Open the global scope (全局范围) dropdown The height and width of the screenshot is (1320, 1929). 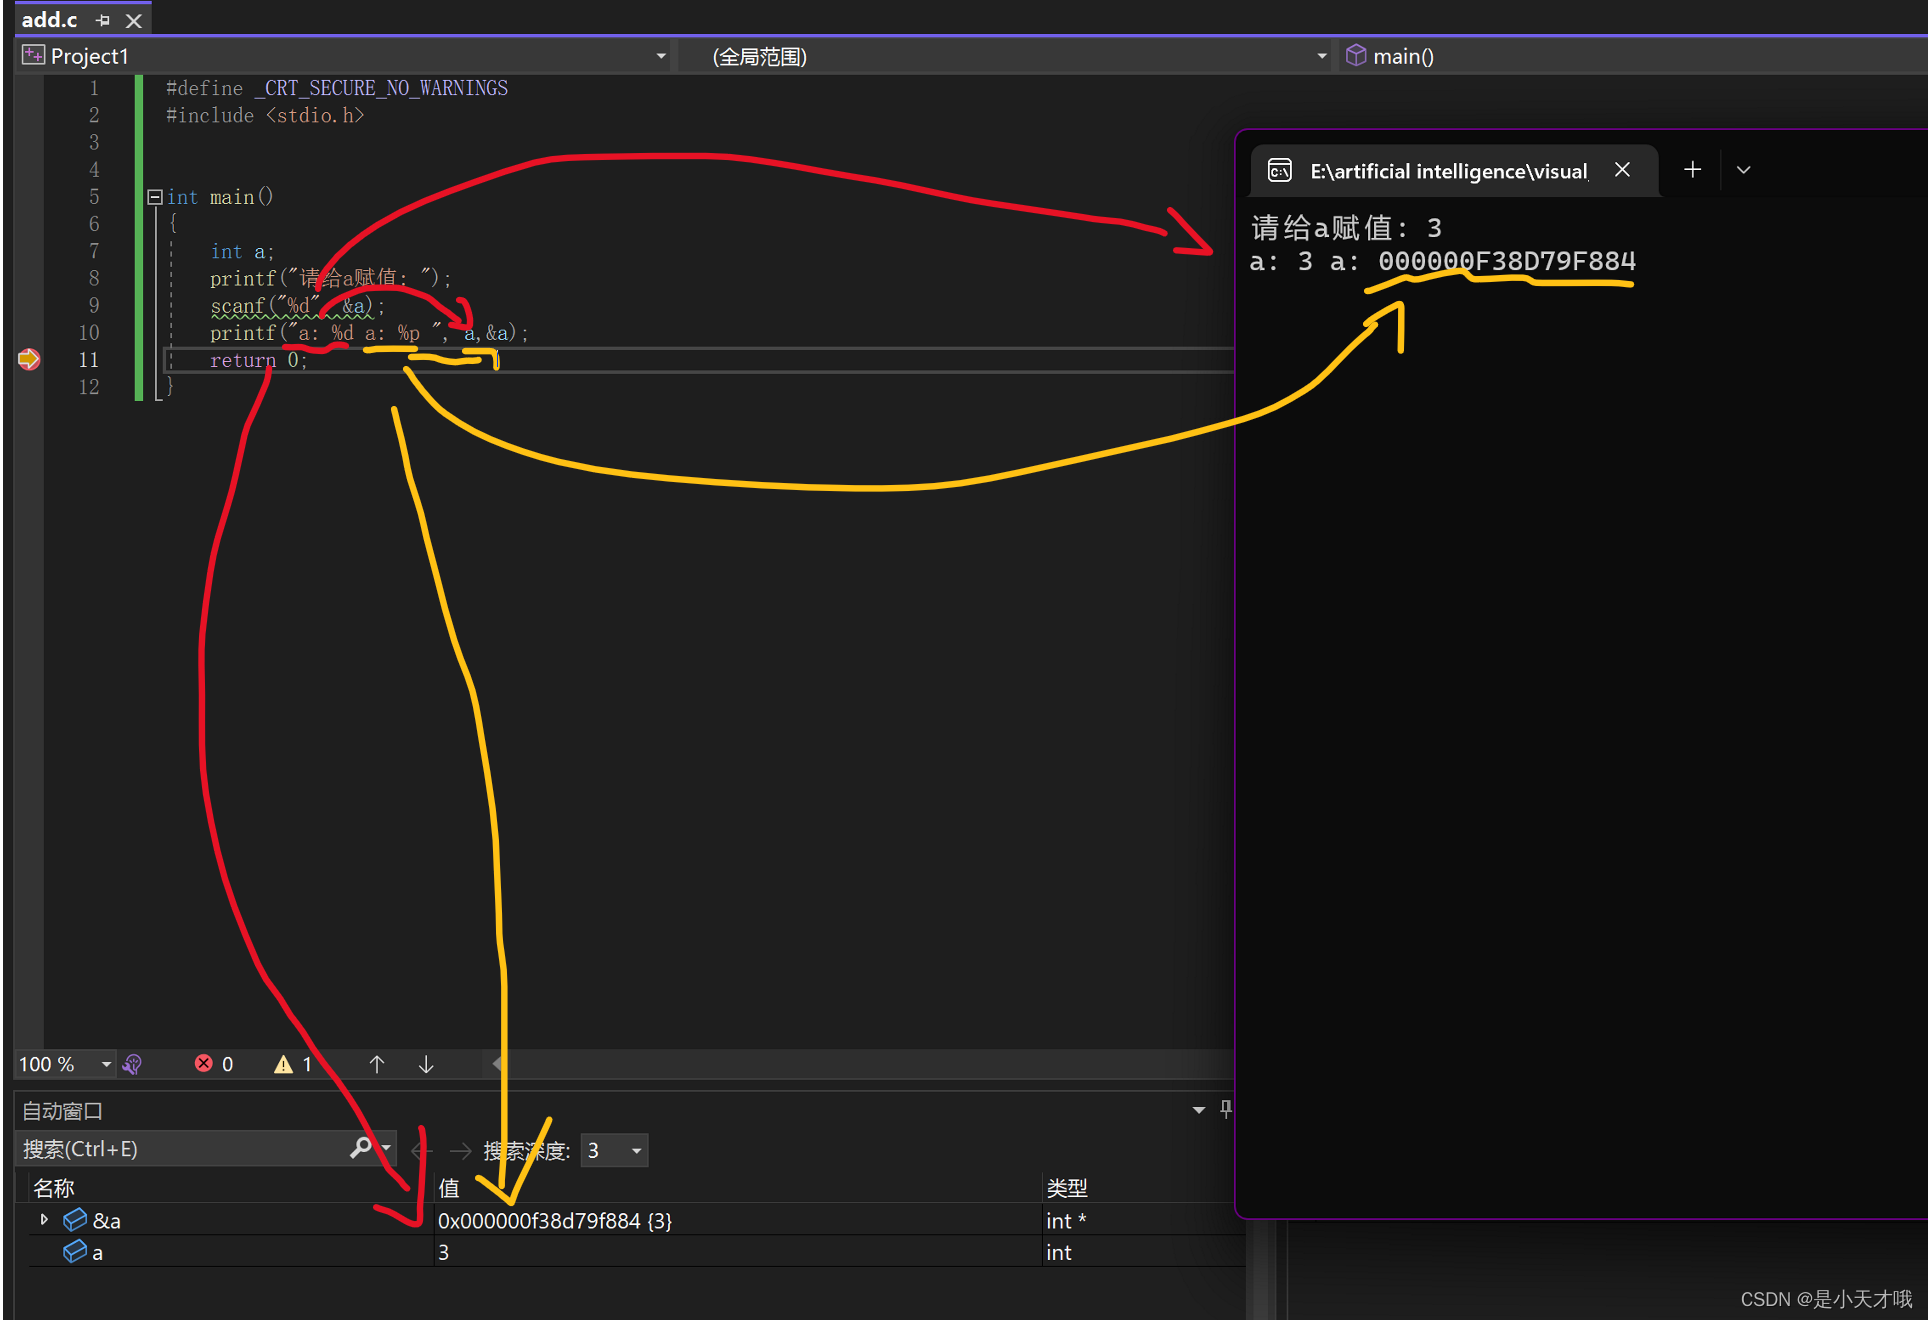tap(1321, 56)
